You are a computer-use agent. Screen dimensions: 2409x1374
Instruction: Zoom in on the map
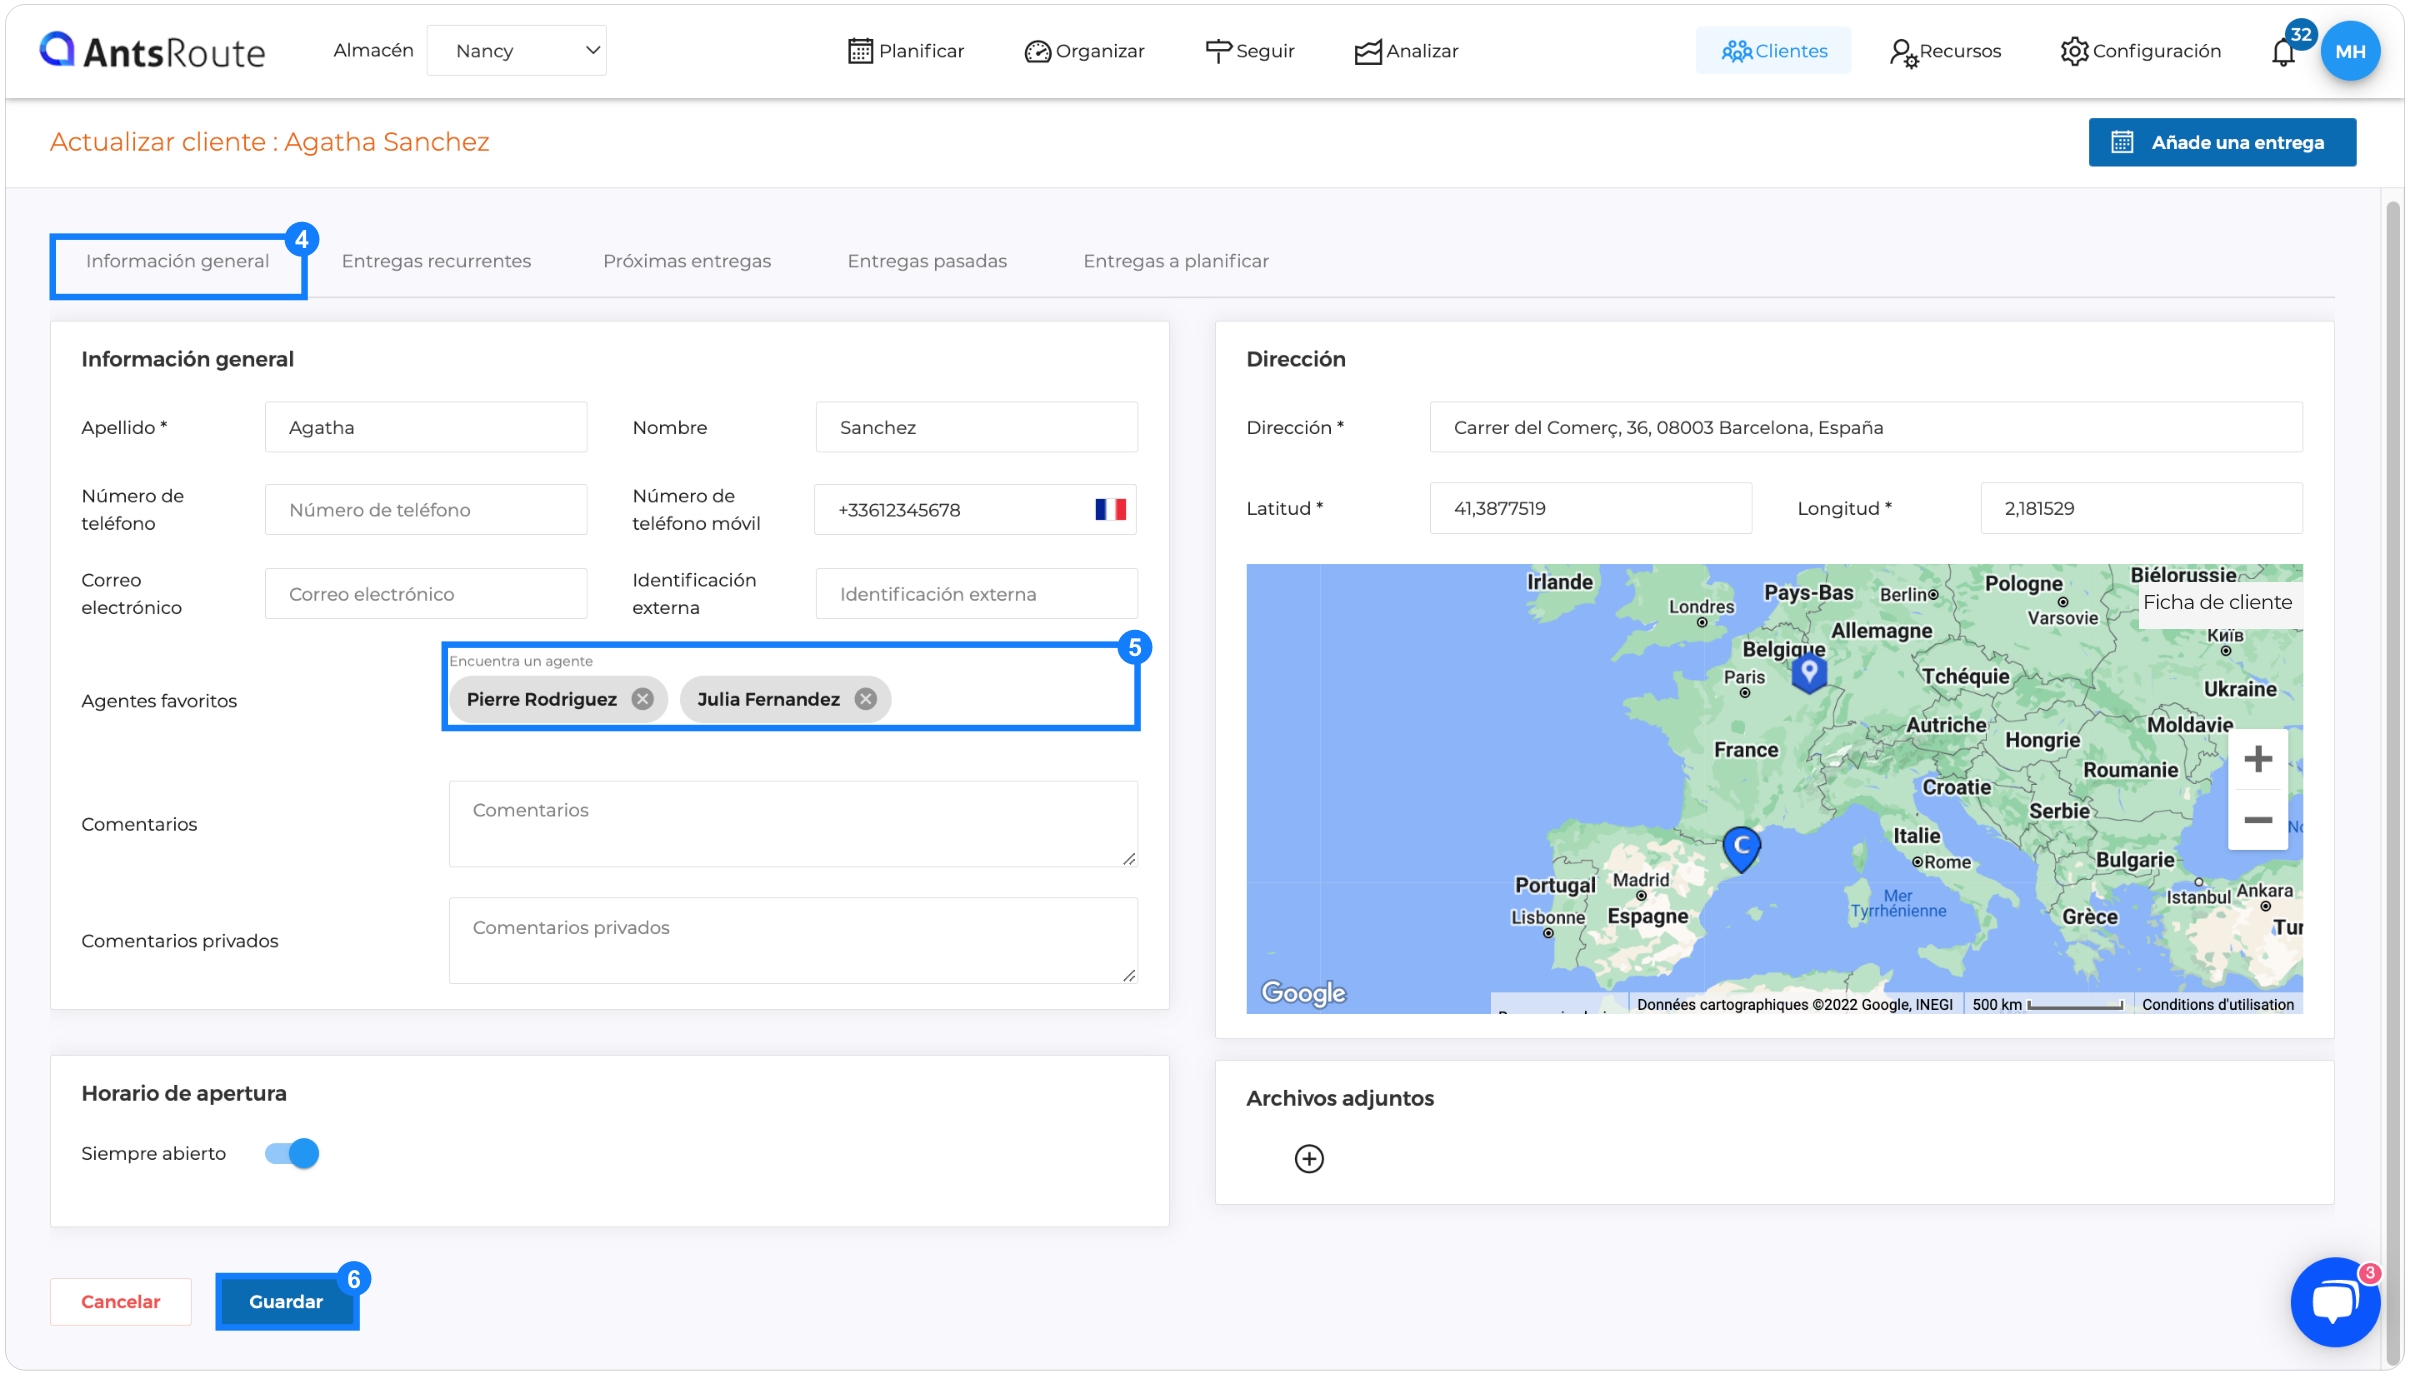(x=2257, y=759)
